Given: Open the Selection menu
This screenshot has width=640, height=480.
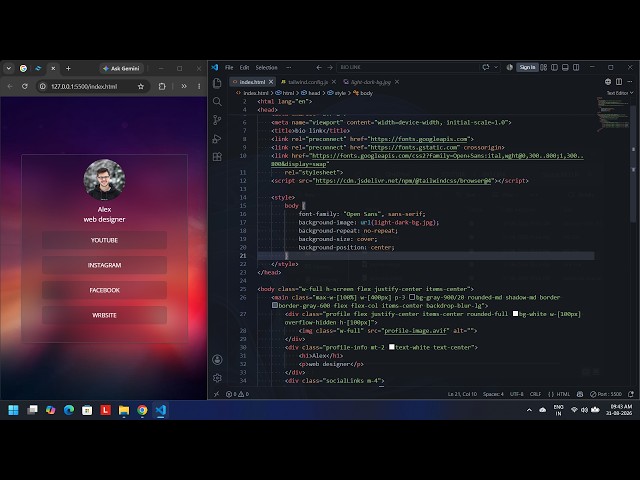Looking at the screenshot, I should tap(266, 67).
